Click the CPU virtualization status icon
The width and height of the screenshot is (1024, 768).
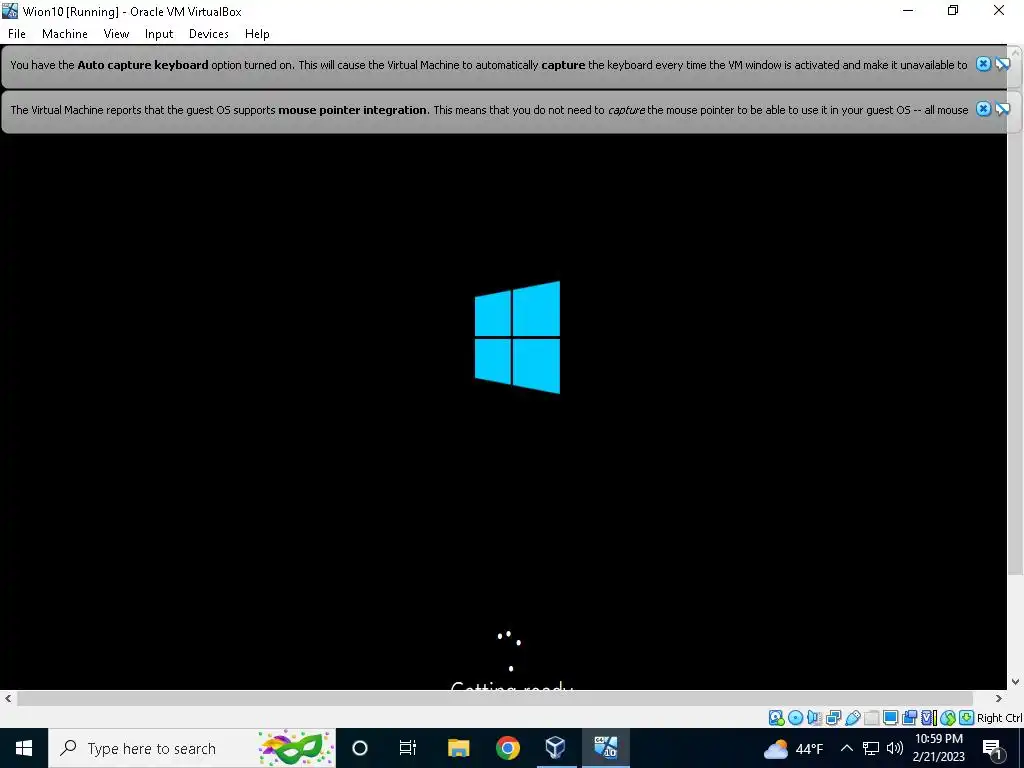[x=929, y=718]
